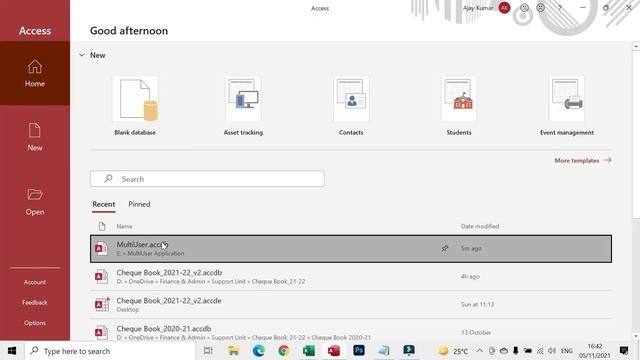The image size is (640, 360).
Task: Open the New section in the sidebar
Action: tap(35, 138)
